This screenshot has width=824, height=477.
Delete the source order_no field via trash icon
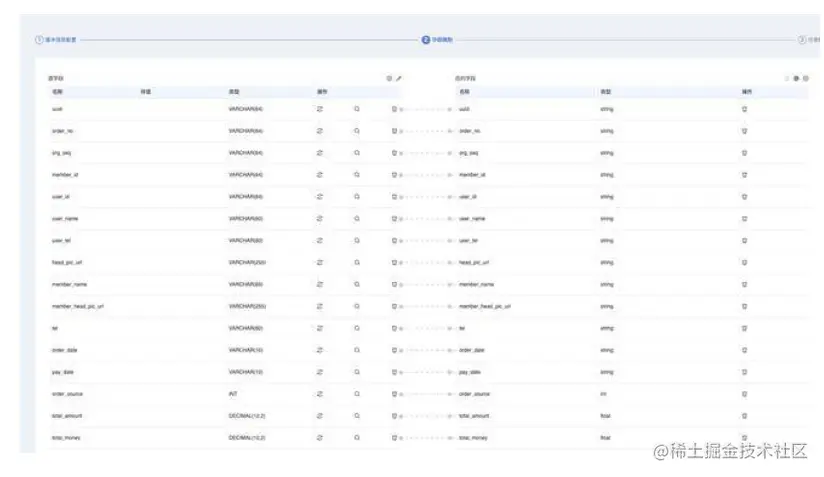pyautogui.click(x=394, y=131)
